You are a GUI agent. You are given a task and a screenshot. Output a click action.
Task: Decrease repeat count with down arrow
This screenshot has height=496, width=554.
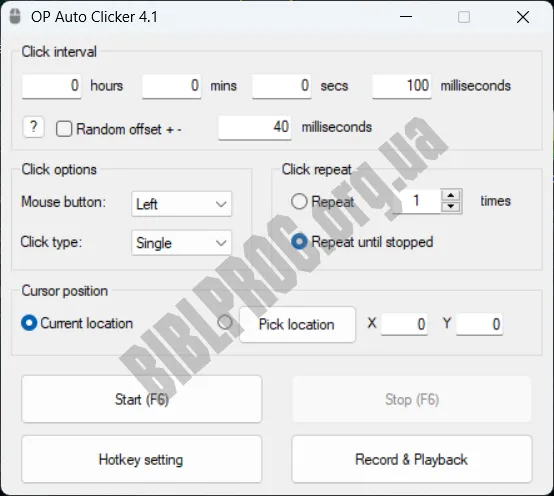coord(450,207)
